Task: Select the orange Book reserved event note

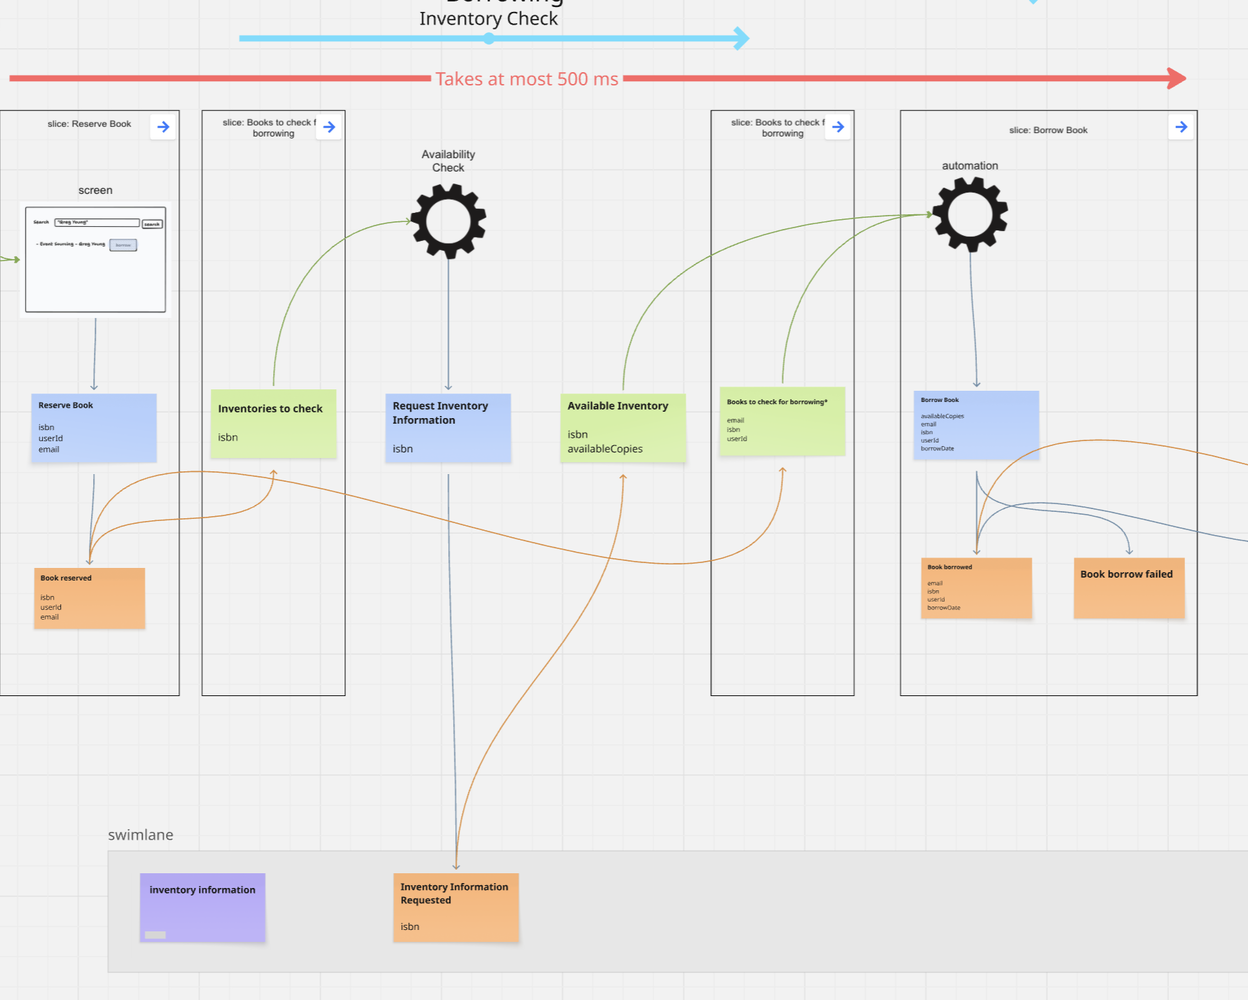Action: click(x=89, y=597)
